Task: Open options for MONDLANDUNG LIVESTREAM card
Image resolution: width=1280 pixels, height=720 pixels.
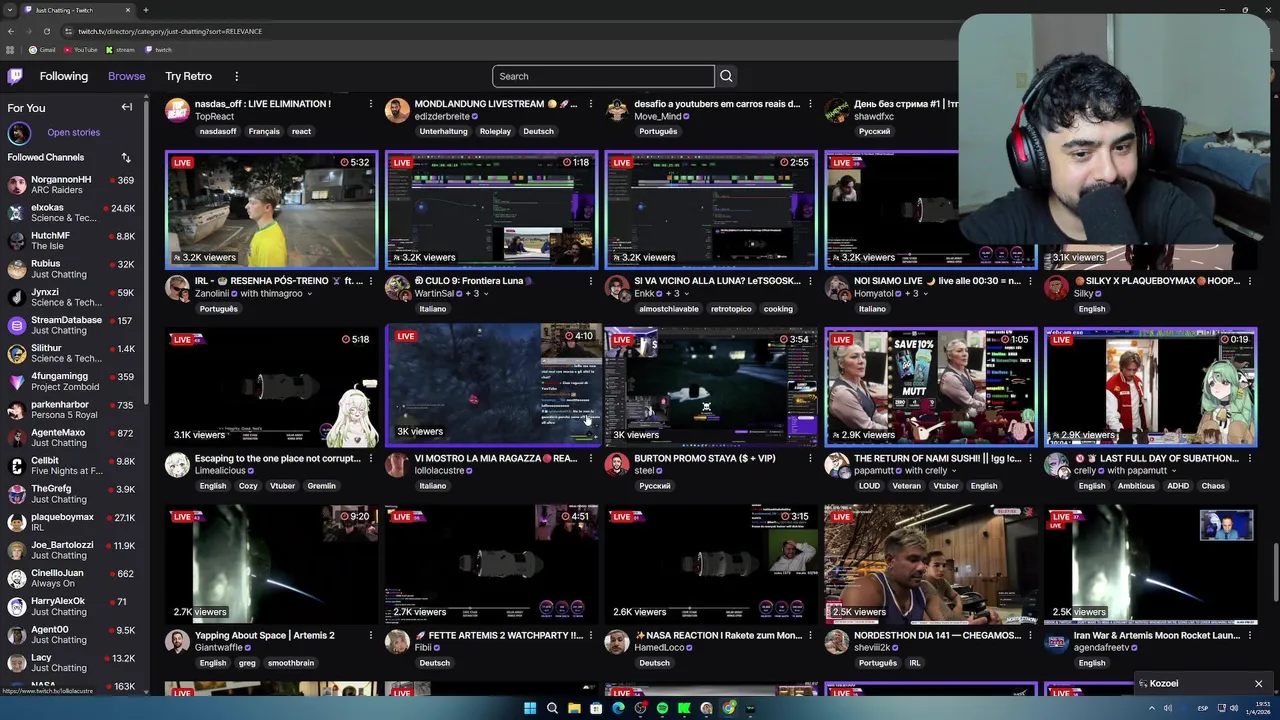Action: pyautogui.click(x=590, y=104)
